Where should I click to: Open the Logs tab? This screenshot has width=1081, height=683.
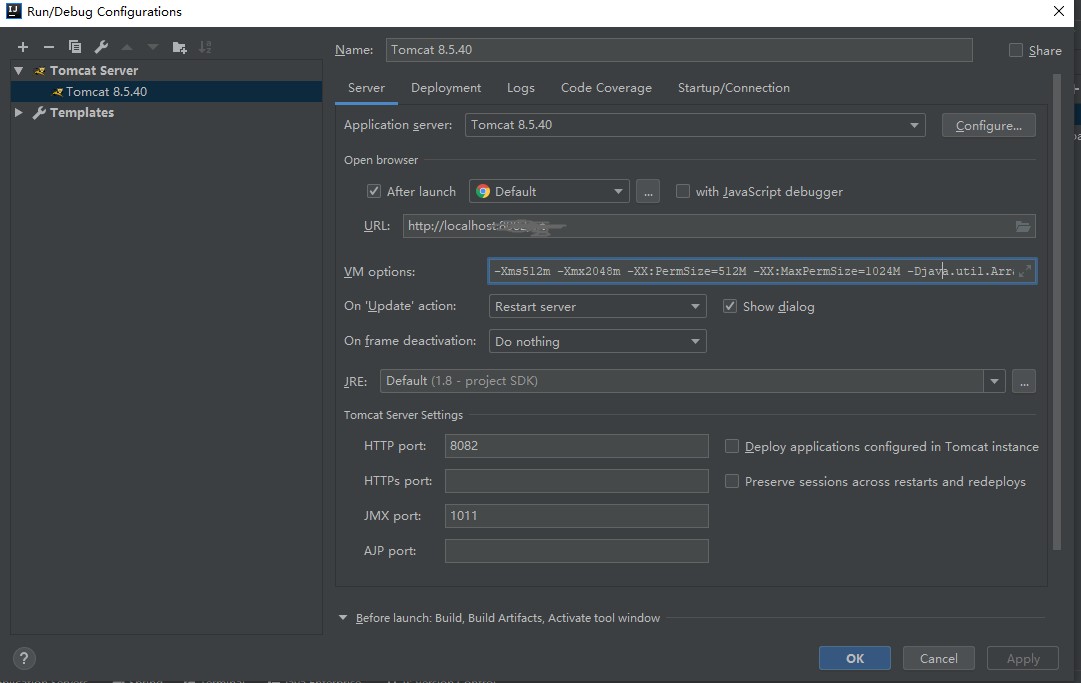[x=521, y=88]
